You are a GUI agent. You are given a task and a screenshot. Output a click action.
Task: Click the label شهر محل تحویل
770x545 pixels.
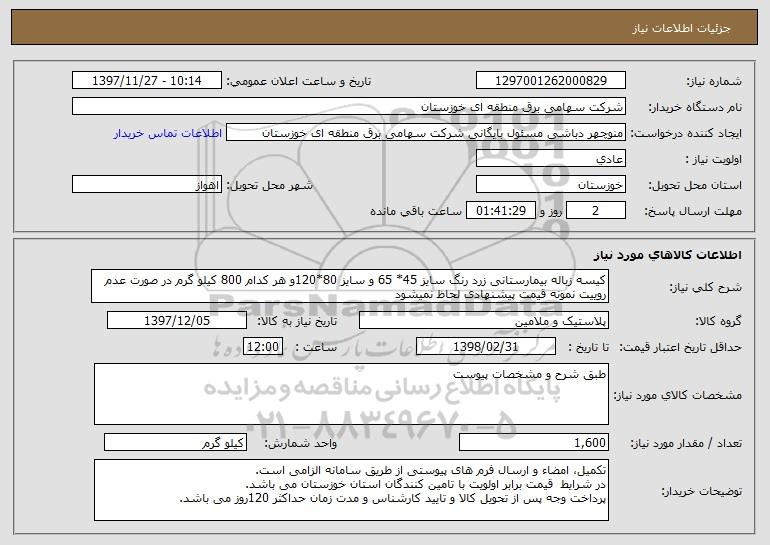coord(270,185)
